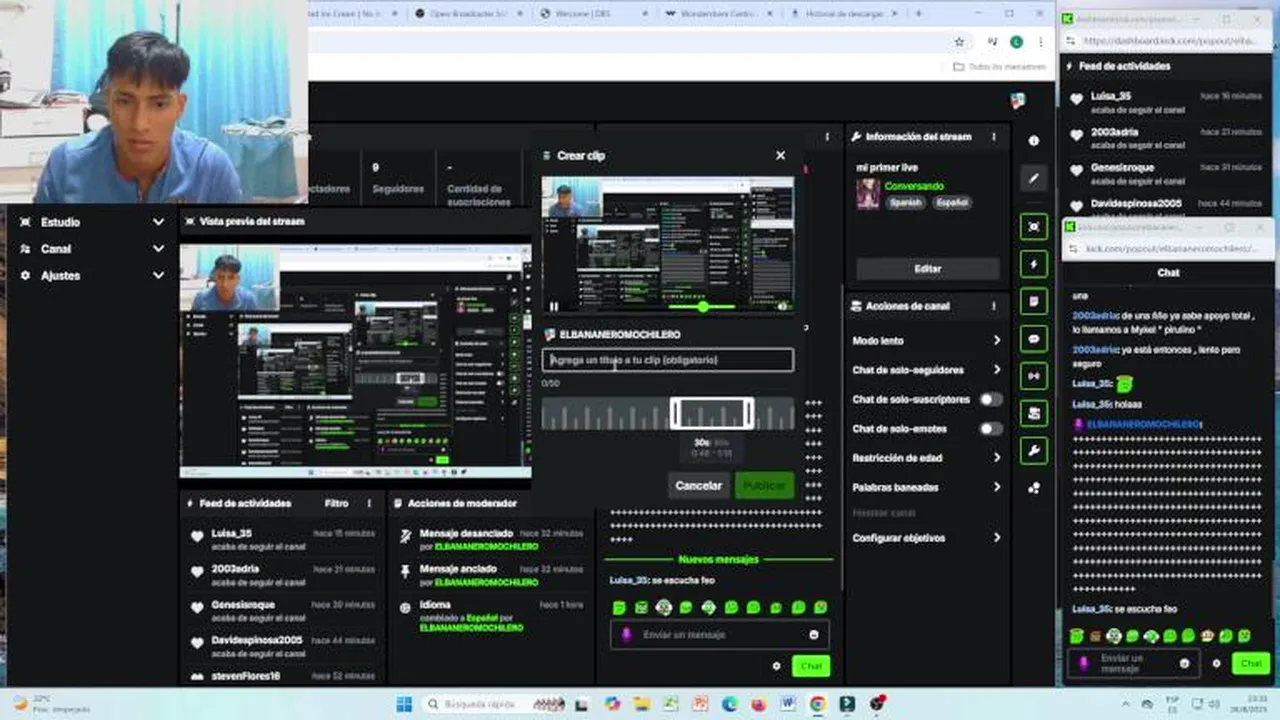Click the profile avatar at top right

pyautogui.click(x=1017, y=101)
